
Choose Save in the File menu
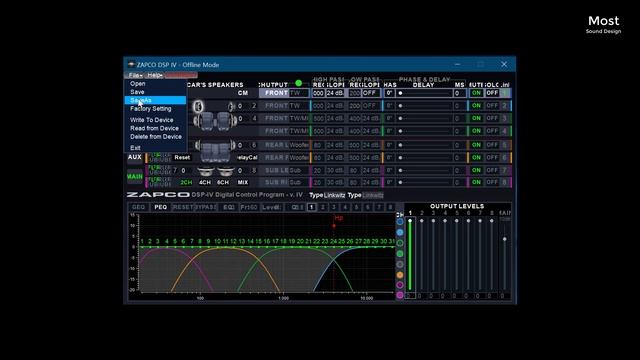click(137, 92)
